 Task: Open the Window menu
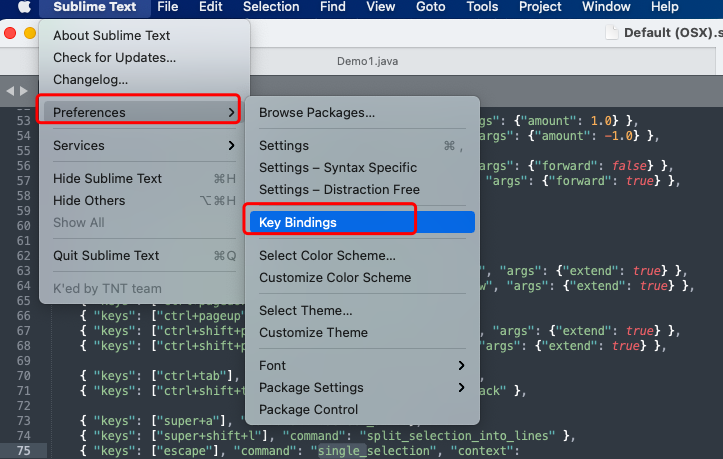(606, 7)
